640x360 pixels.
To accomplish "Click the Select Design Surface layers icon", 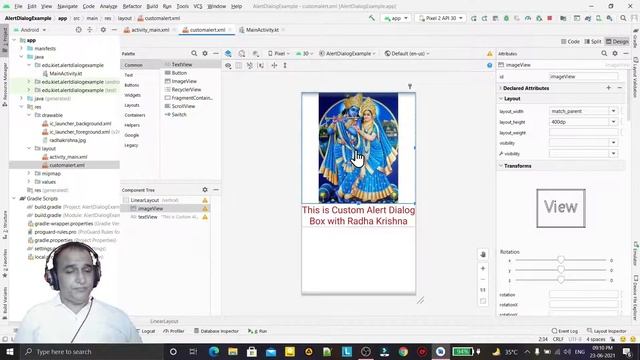I will coord(228,53).
